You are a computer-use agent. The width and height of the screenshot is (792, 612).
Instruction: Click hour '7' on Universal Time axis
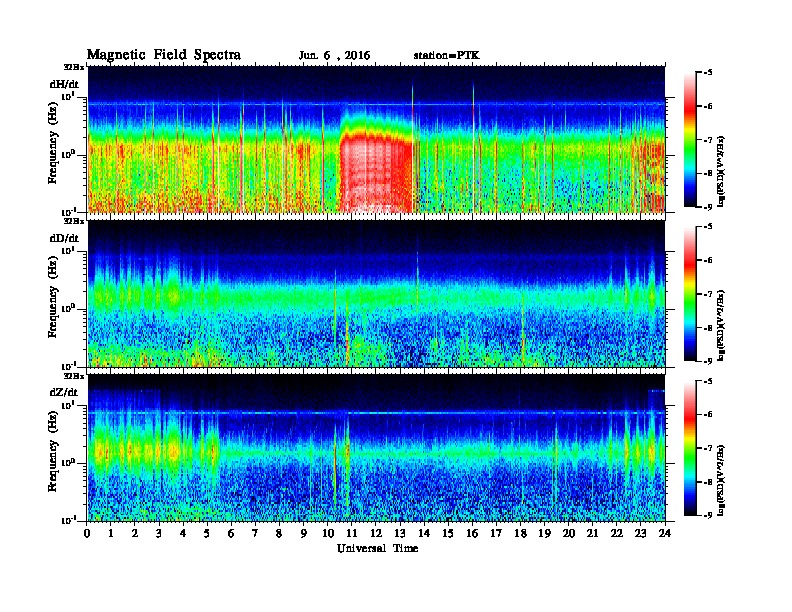255,534
